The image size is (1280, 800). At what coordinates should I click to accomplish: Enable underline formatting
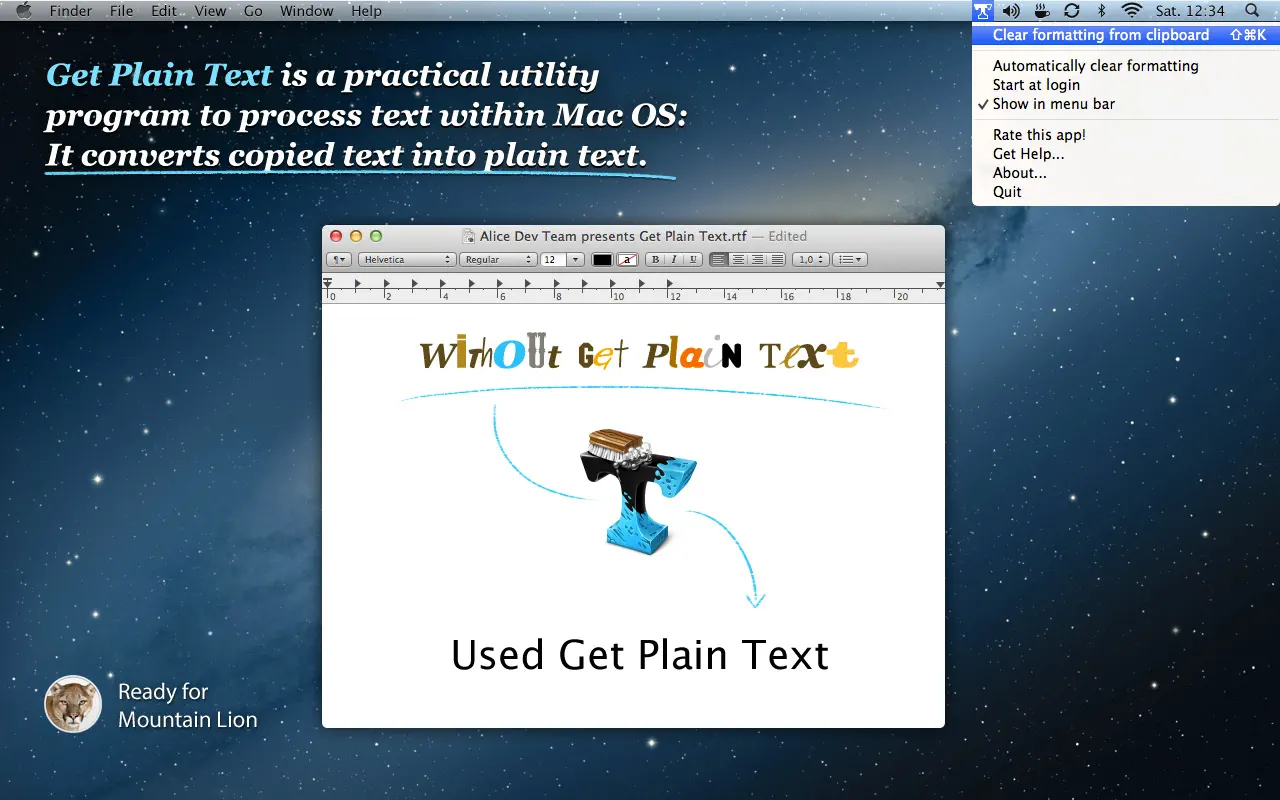click(x=691, y=259)
